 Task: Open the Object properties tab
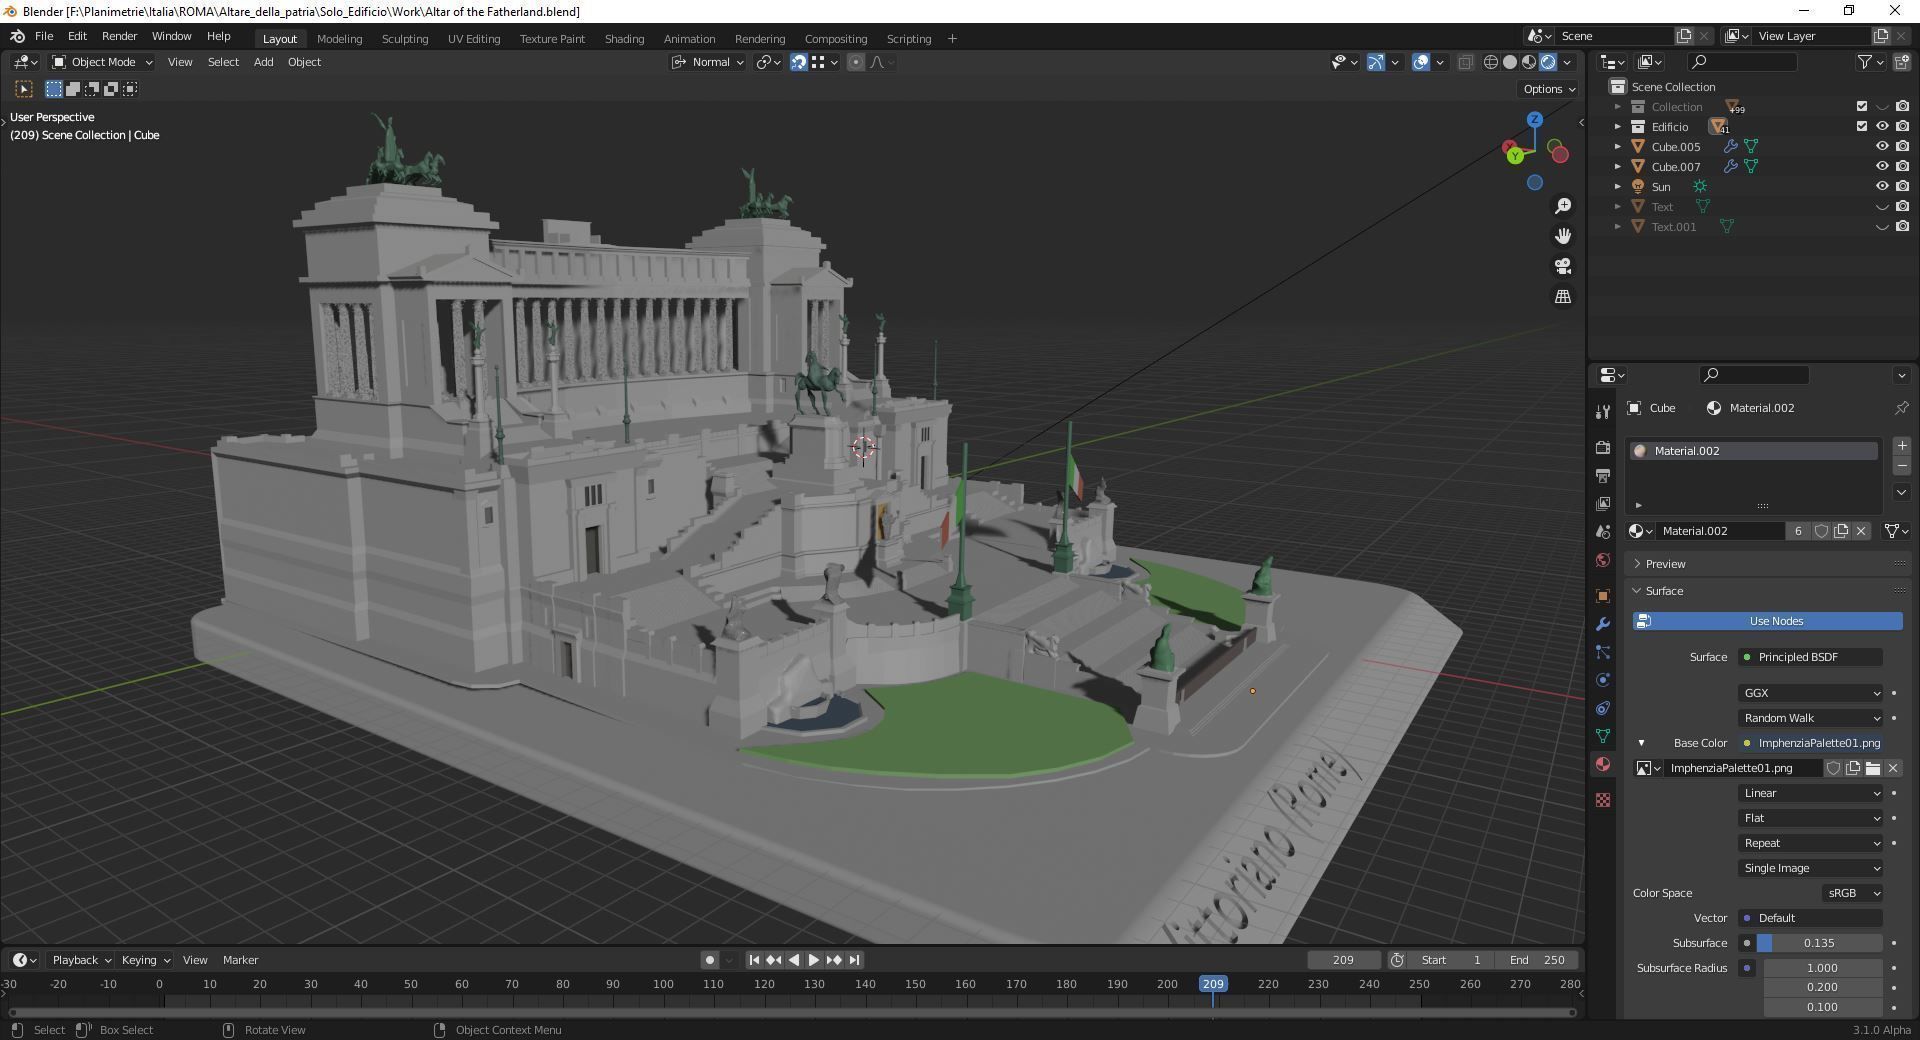(x=1603, y=595)
